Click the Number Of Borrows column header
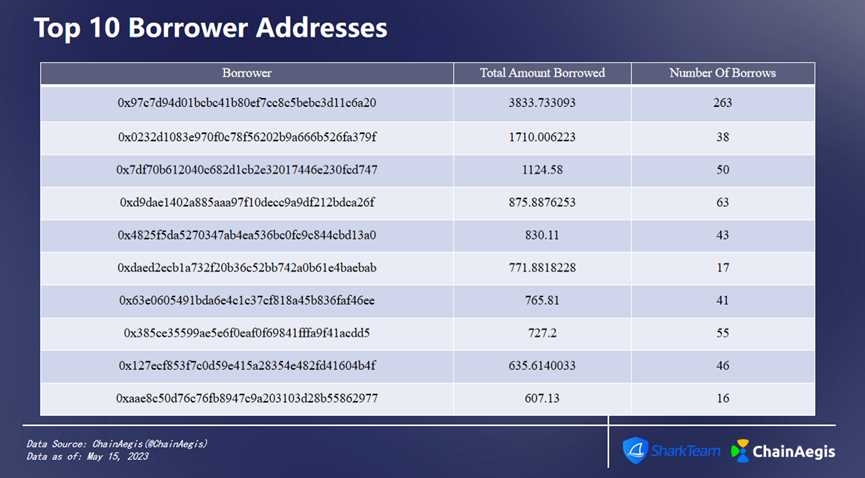 pos(723,73)
